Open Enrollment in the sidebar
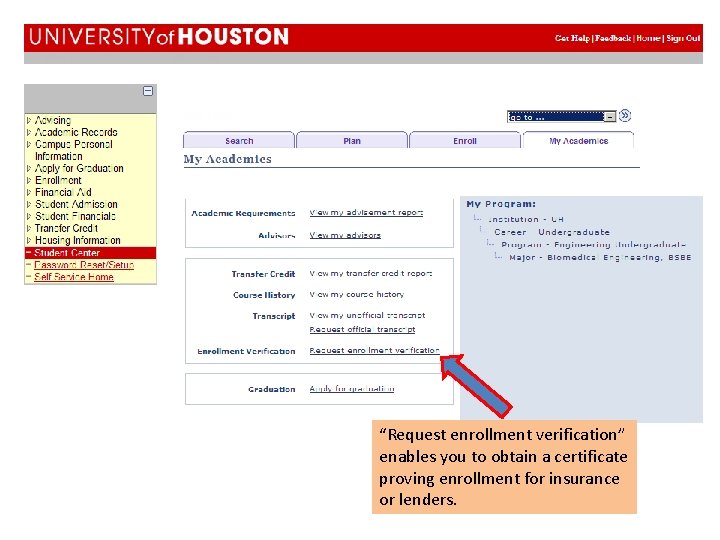 point(58,180)
